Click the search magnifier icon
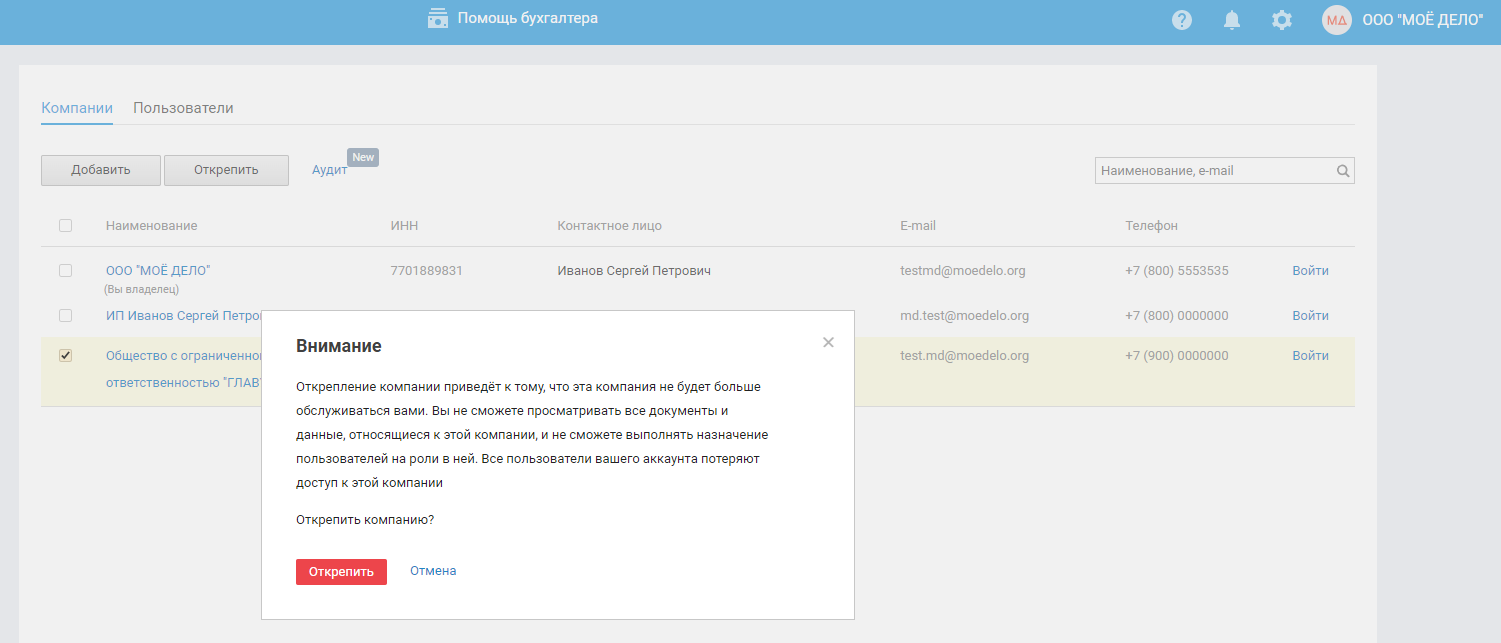Viewport: 1501px width, 643px height. pyautogui.click(x=1343, y=171)
